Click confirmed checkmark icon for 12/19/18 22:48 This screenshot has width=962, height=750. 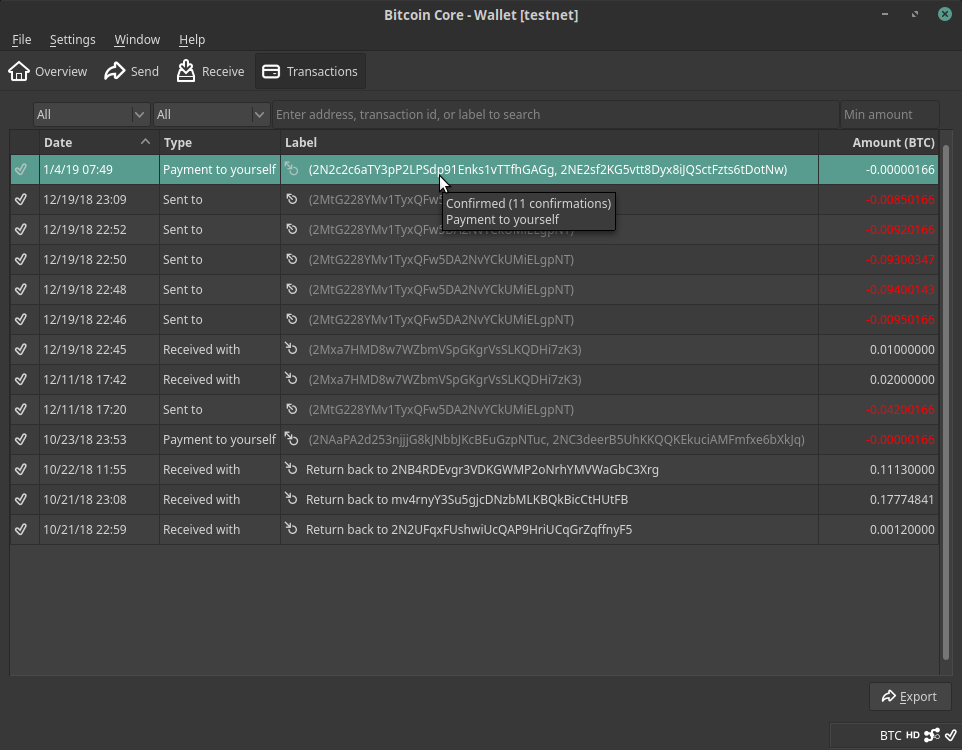pos(21,289)
